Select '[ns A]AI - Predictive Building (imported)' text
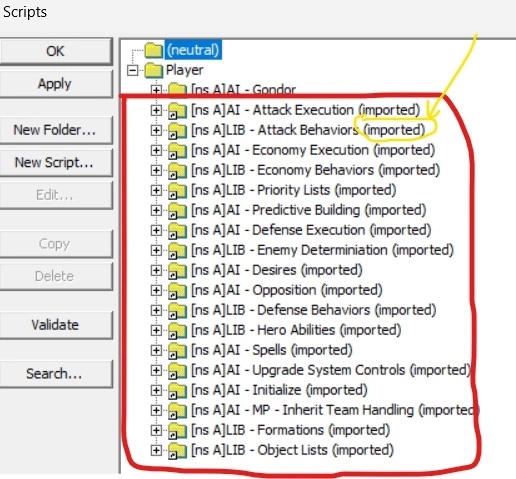 (309, 210)
